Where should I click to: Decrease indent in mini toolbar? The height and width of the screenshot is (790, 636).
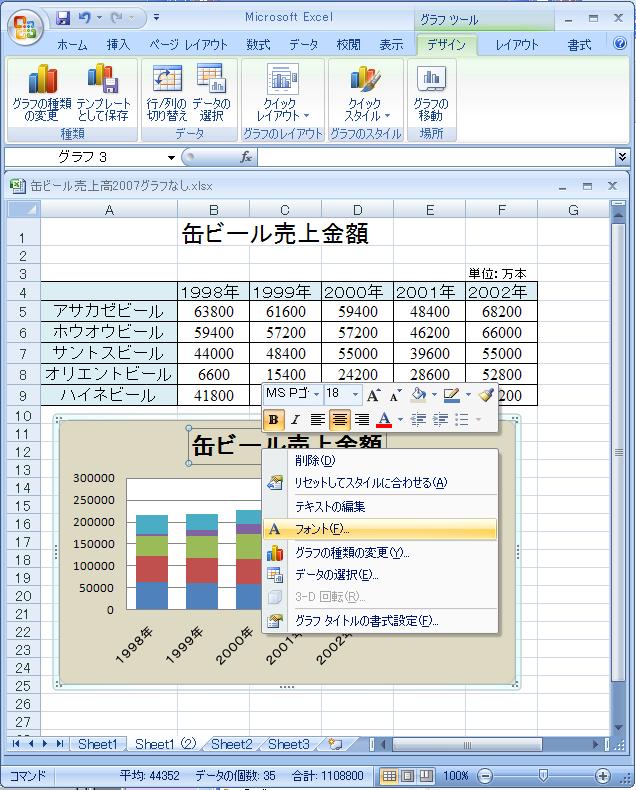point(418,419)
